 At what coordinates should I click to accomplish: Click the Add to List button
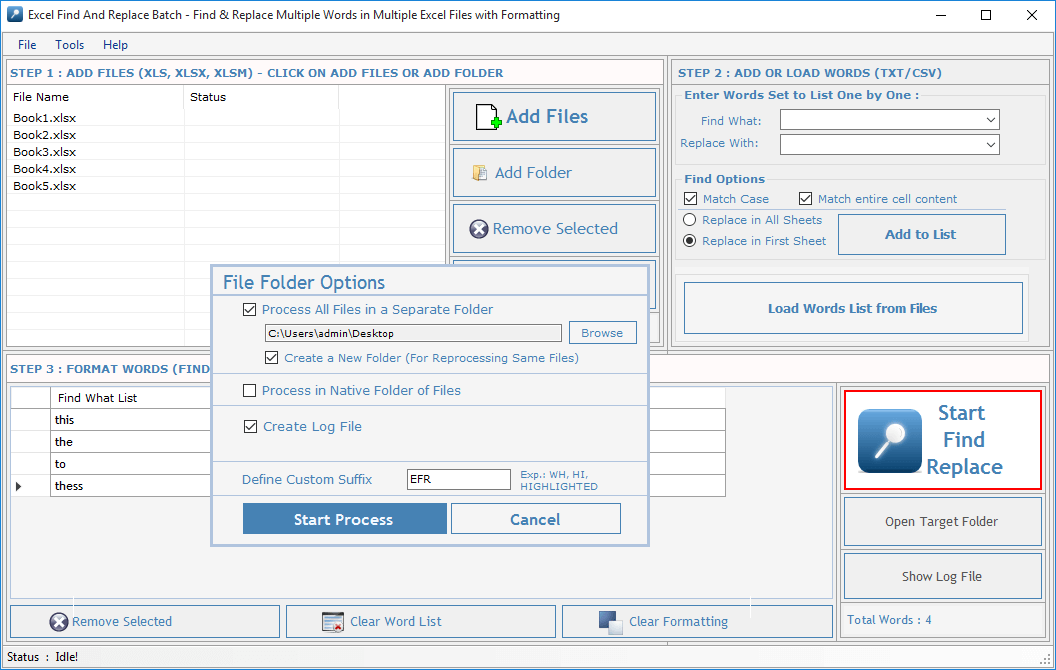(x=921, y=234)
